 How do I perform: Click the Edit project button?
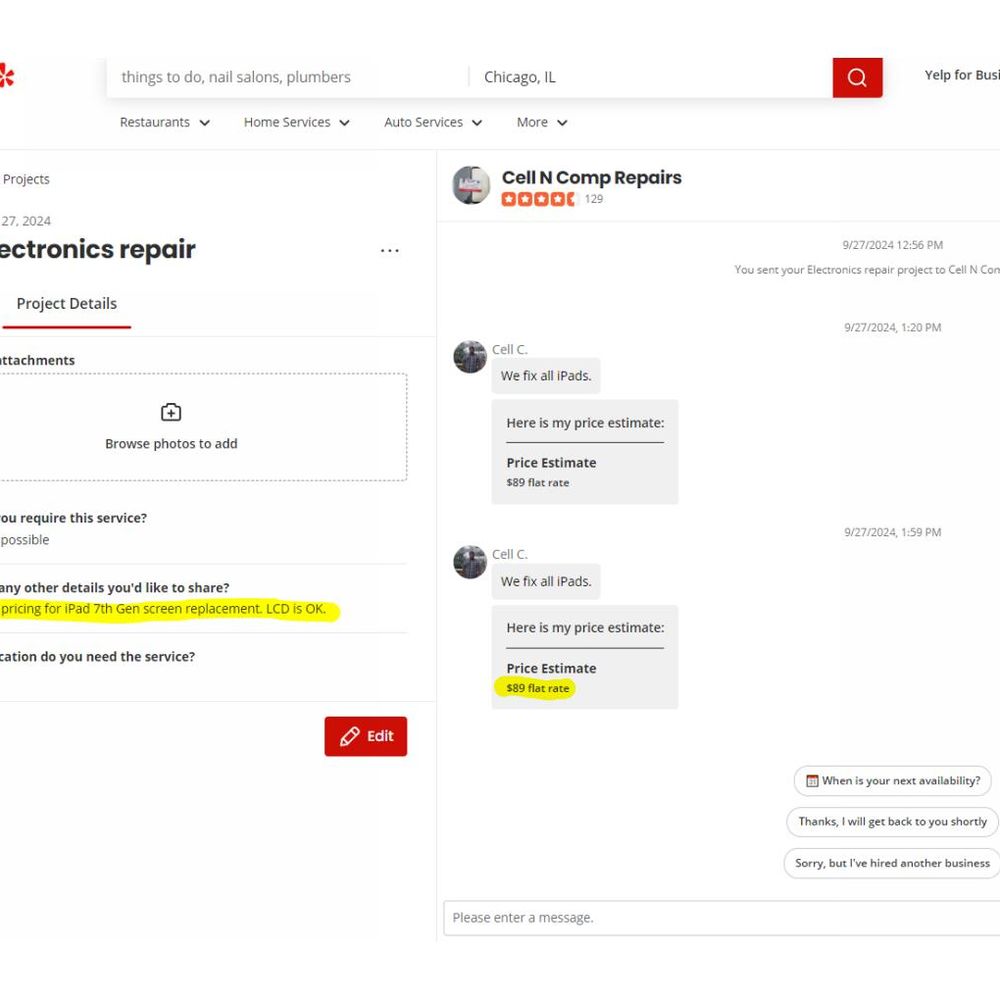365,737
